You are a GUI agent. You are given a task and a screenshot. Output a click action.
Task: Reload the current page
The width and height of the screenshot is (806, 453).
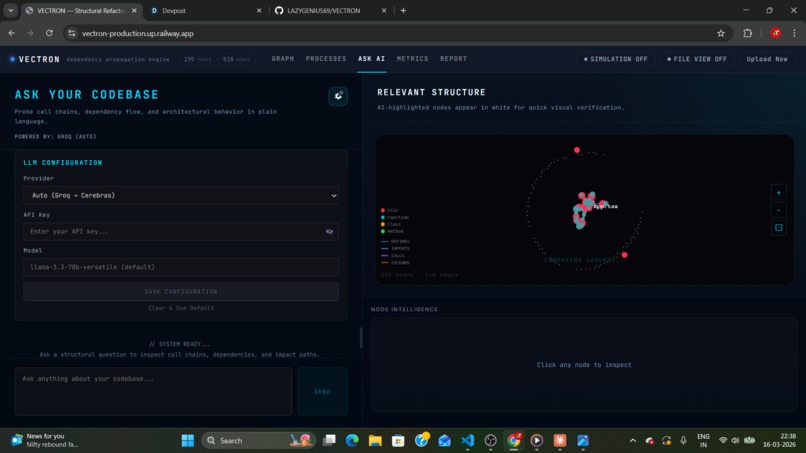click(x=49, y=33)
